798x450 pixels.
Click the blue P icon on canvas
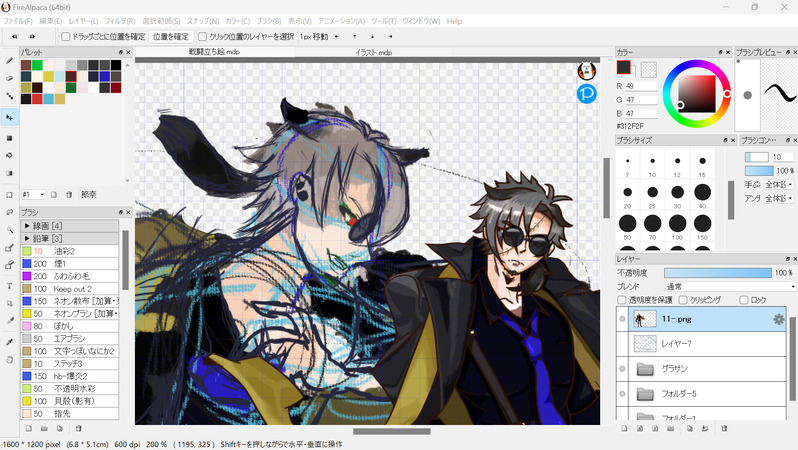click(587, 94)
